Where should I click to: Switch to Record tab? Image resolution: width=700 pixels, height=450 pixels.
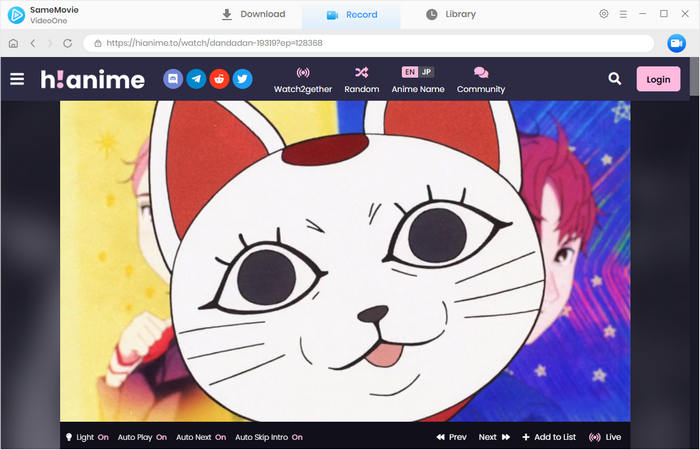(352, 15)
